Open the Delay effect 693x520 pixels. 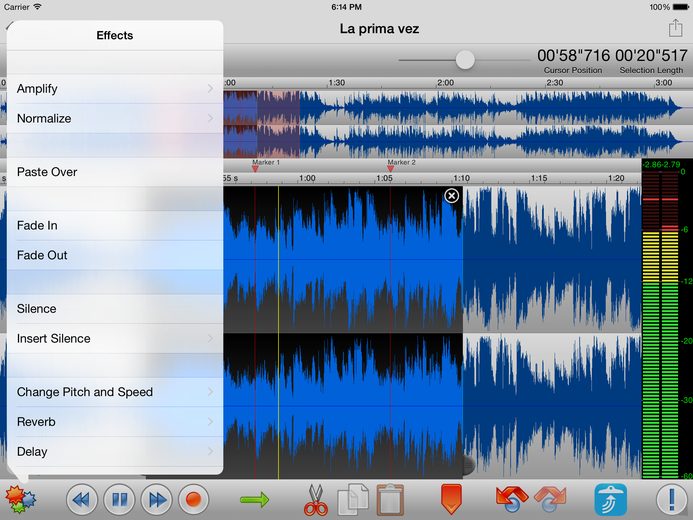click(115, 452)
